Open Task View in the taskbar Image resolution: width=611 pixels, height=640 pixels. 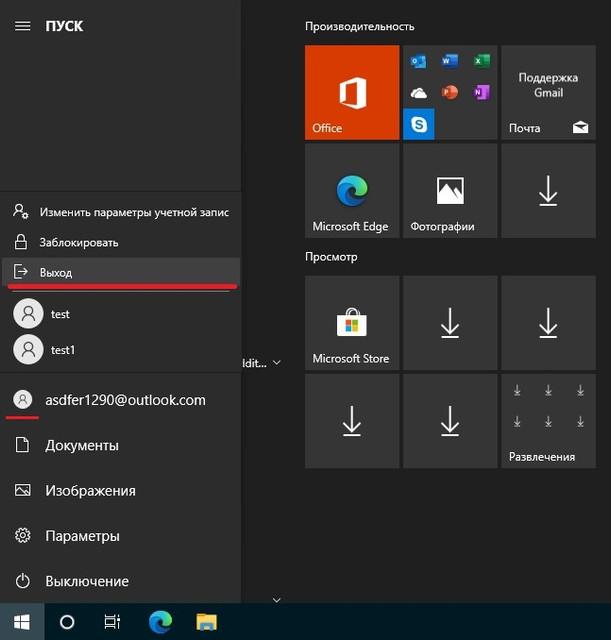(x=112, y=622)
